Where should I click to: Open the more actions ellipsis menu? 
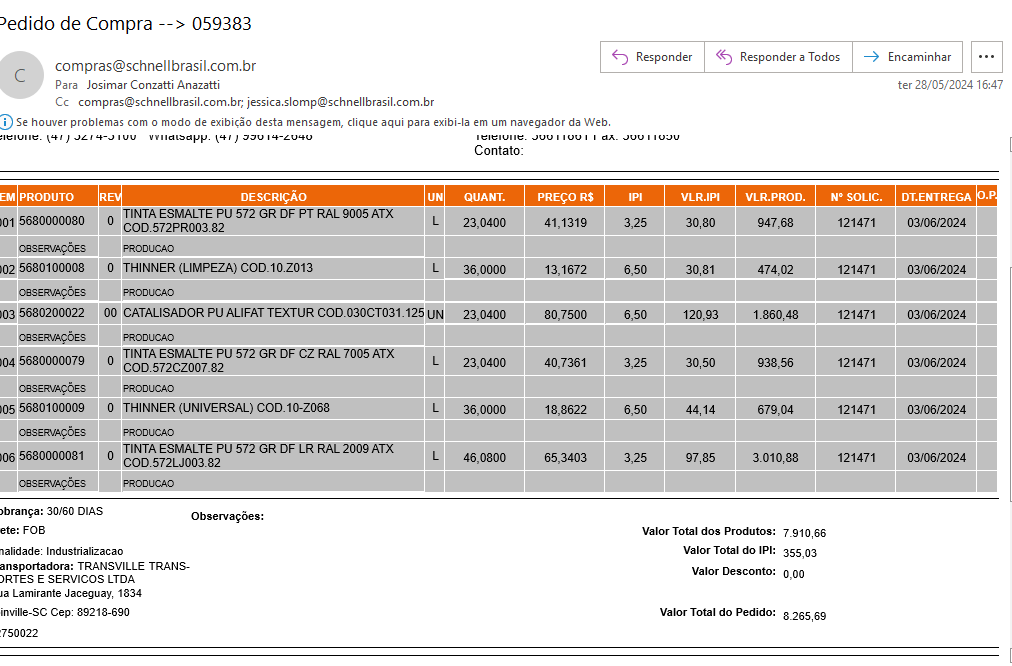[986, 57]
